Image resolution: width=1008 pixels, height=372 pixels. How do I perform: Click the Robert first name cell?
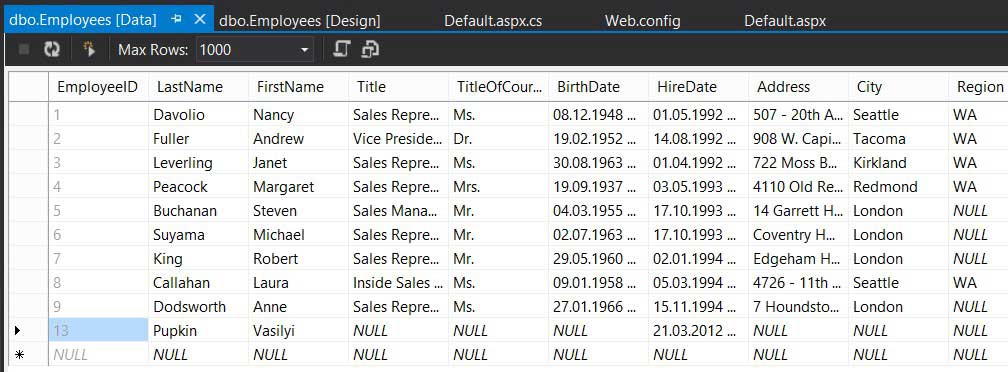[299, 259]
